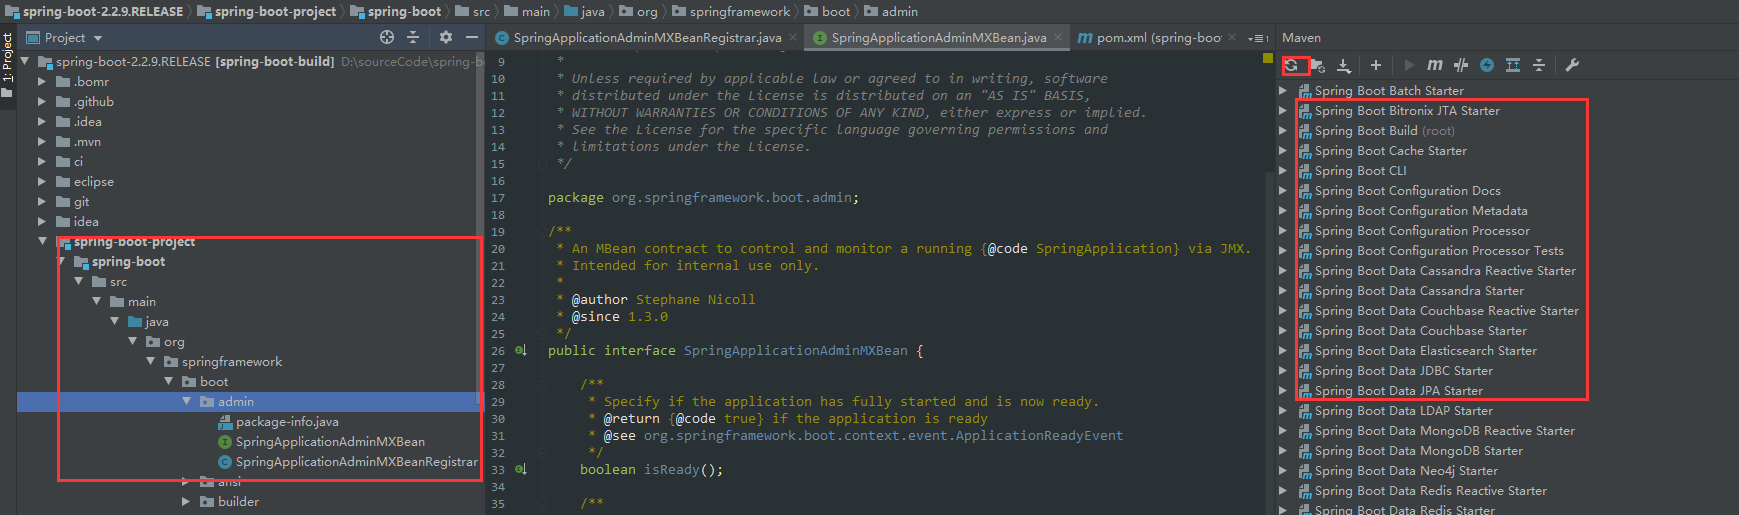
Task: Click spring-boot-project breadcrumb
Action: click(267, 11)
